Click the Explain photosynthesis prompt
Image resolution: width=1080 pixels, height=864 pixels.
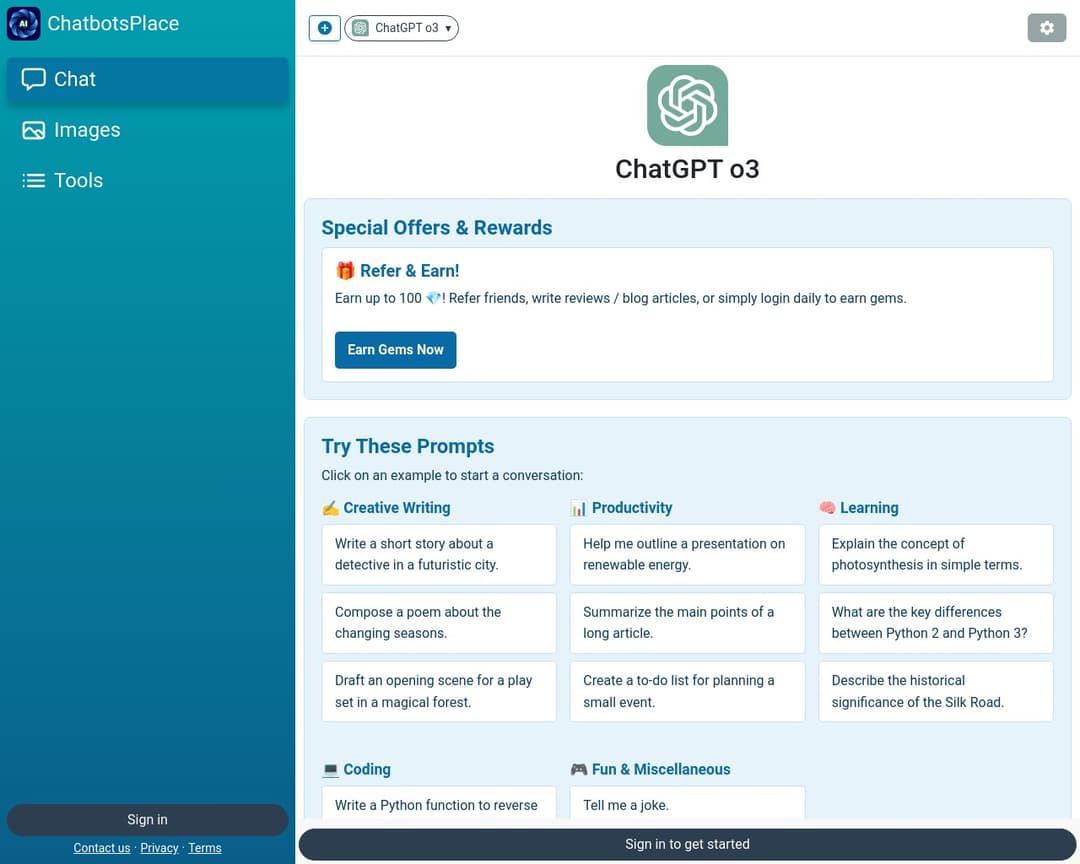point(934,554)
